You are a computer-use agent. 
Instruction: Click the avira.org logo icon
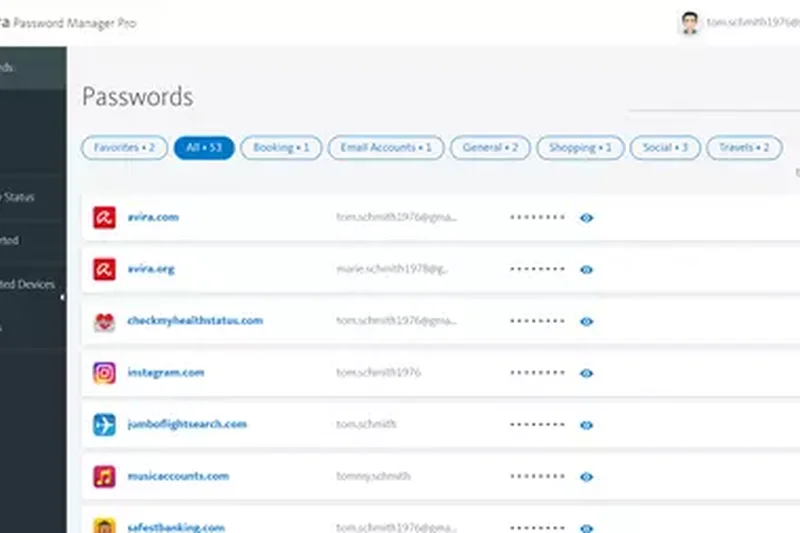coord(104,269)
